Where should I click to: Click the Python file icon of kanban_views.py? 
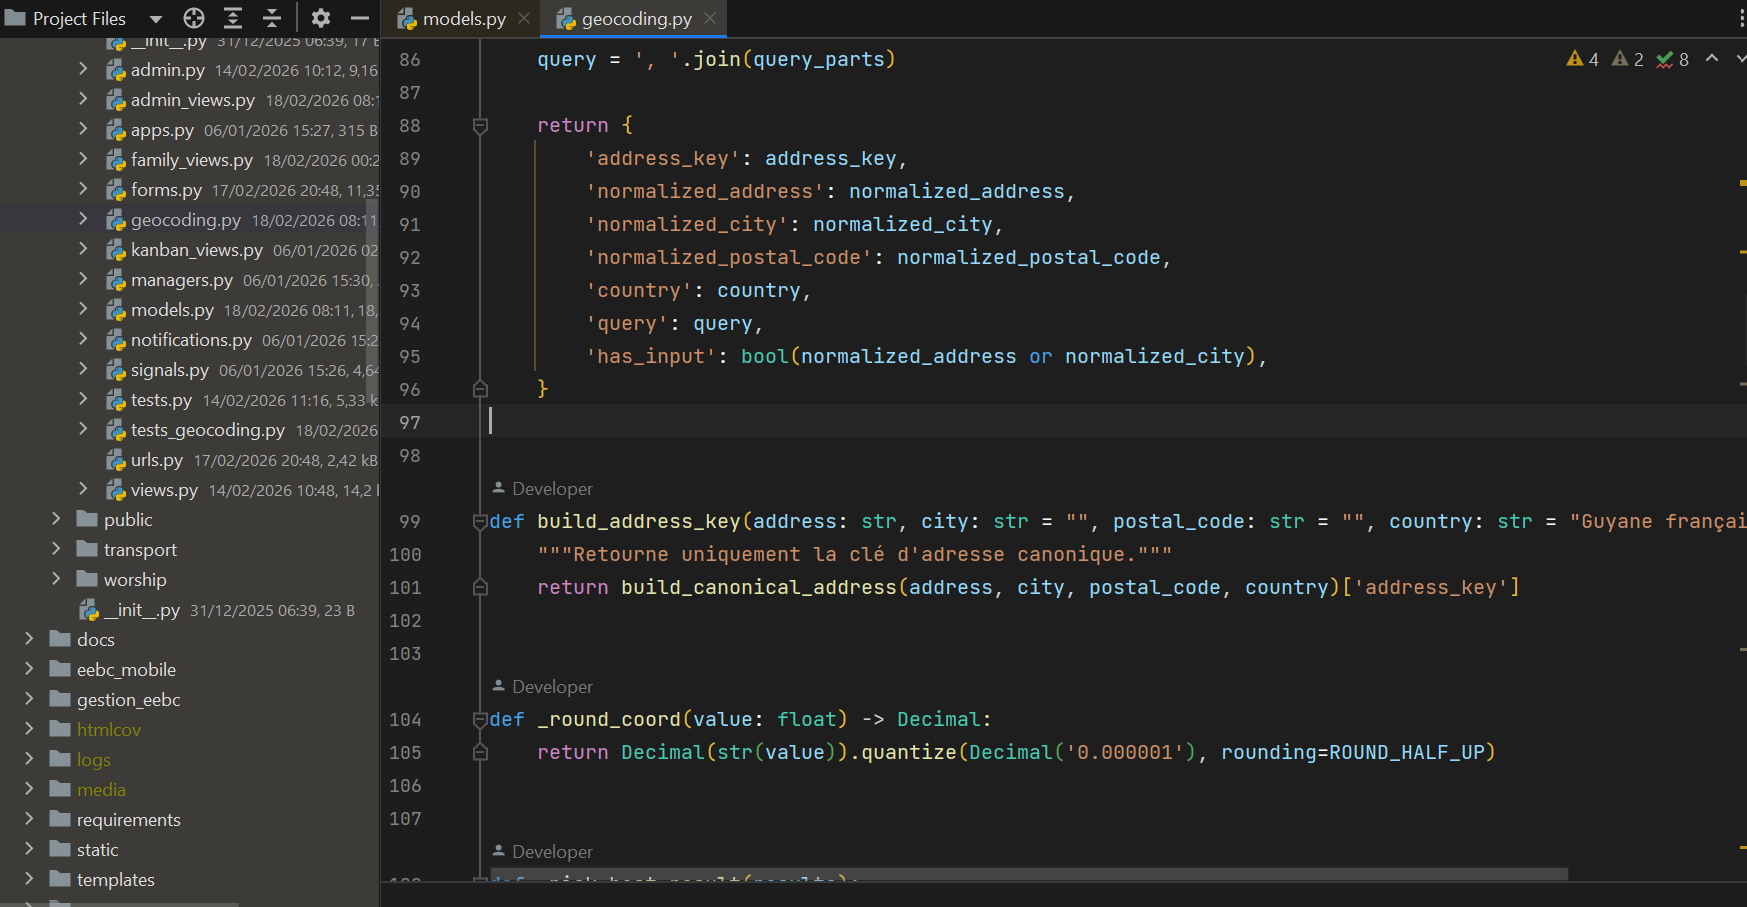coord(116,250)
